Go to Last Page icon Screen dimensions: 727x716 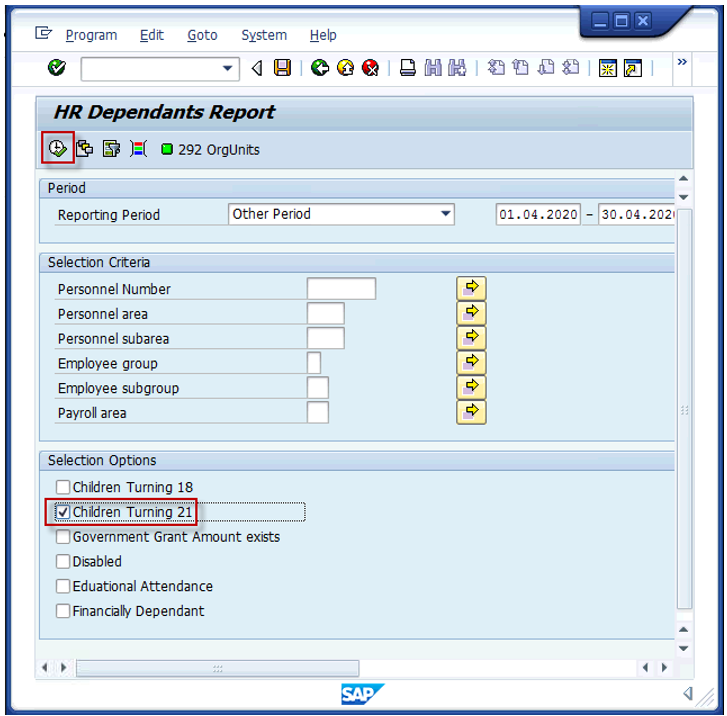click(571, 68)
